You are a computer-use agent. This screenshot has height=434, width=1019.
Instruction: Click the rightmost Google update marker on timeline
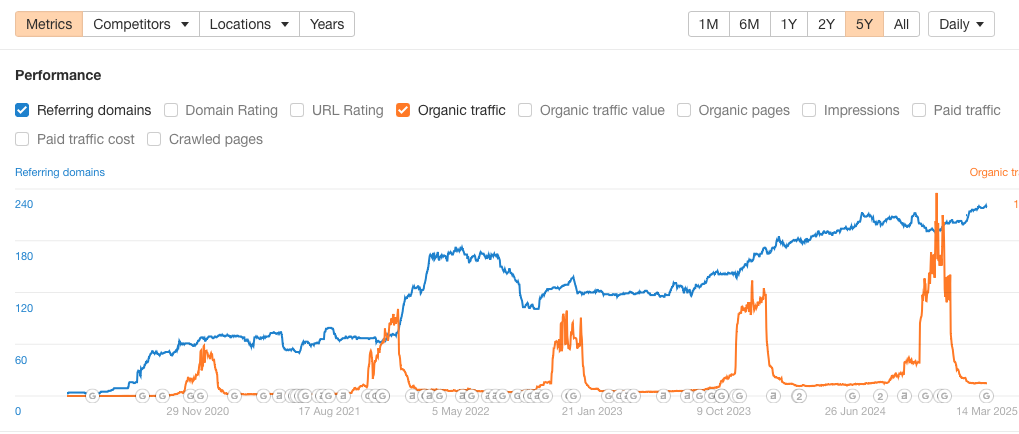pyautogui.click(x=985, y=396)
